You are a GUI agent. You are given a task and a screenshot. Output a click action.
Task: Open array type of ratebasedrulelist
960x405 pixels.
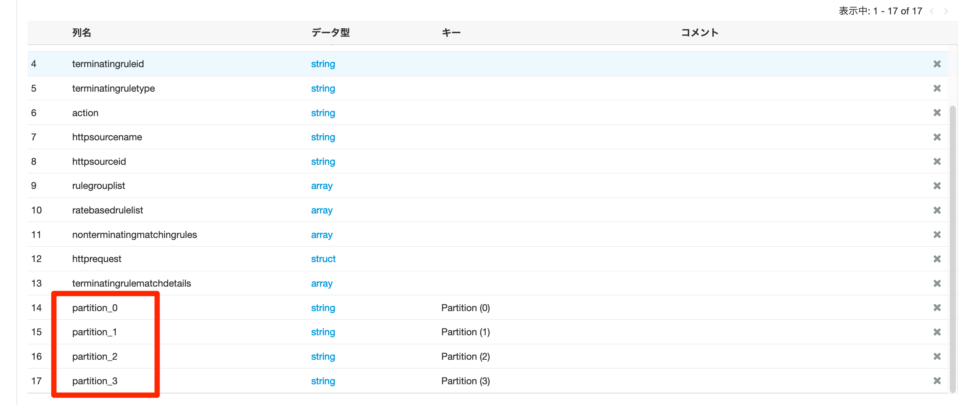point(322,210)
